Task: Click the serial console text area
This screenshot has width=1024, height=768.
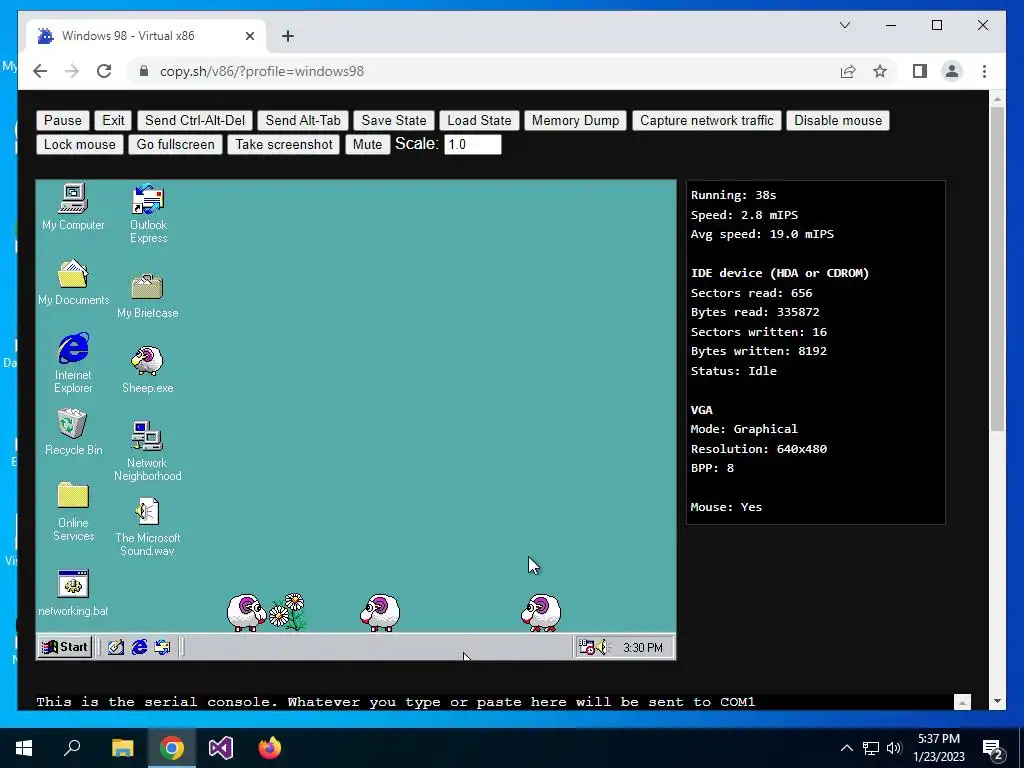Action: [494, 702]
